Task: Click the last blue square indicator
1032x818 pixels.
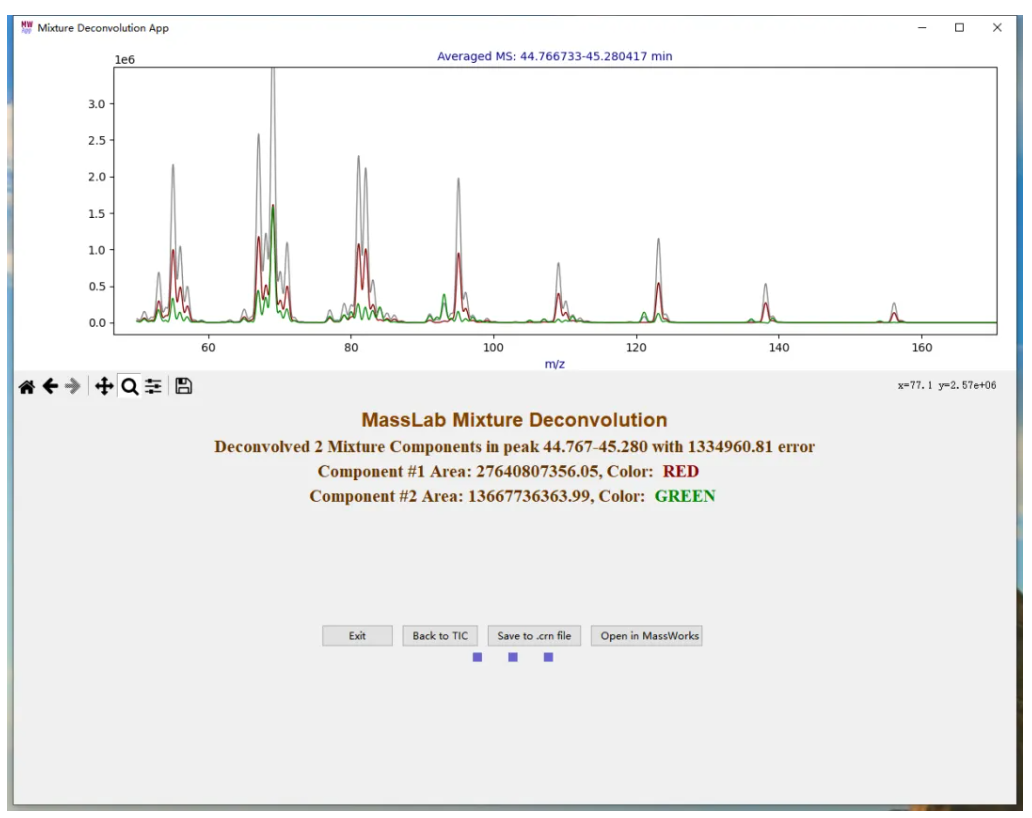Action: (x=548, y=657)
